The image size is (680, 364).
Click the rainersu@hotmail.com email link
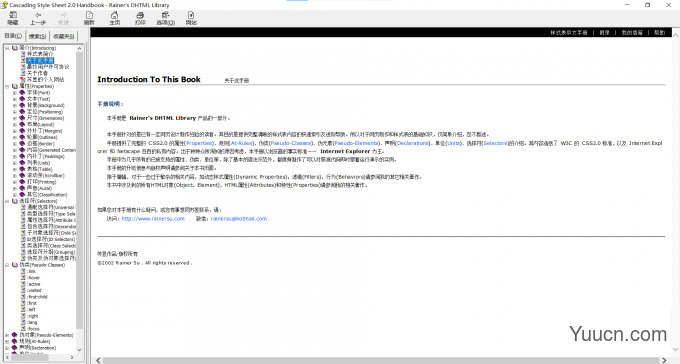239,219
